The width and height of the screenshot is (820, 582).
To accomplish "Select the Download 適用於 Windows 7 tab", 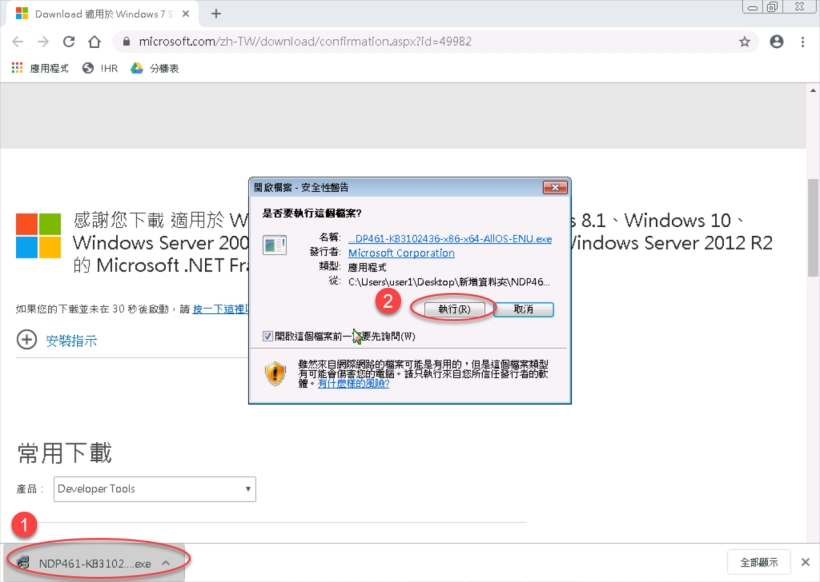I will coord(102,14).
